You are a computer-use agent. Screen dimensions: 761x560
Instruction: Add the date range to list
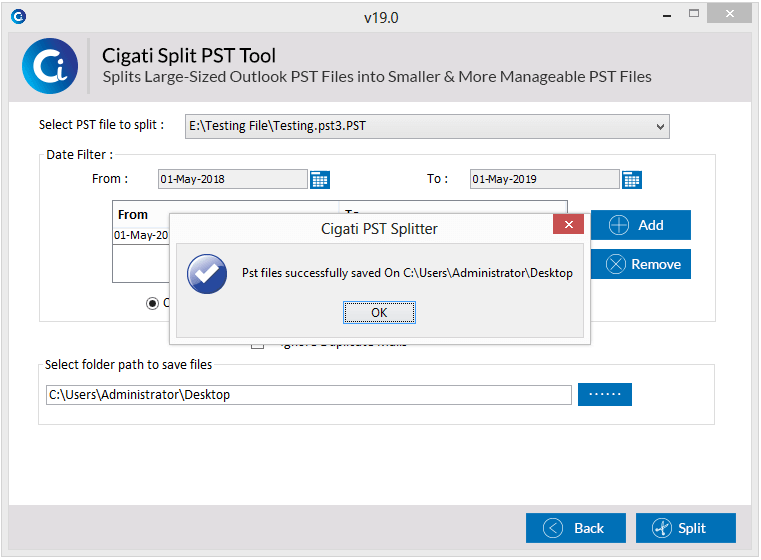[x=641, y=225]
